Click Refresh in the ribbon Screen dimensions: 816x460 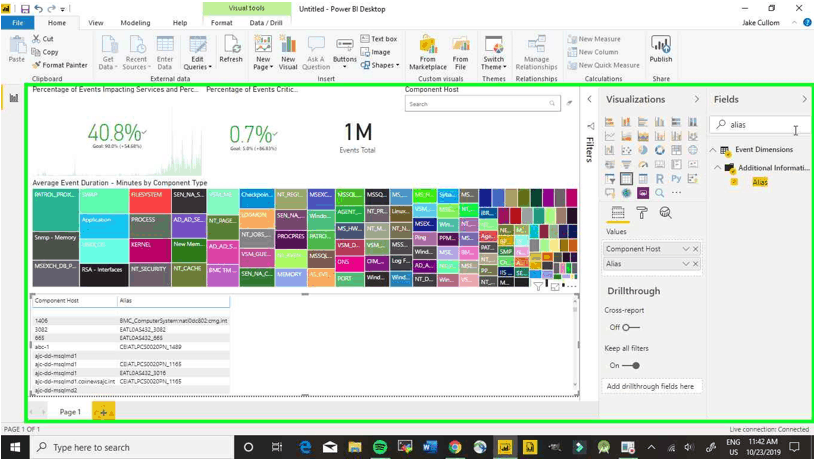click(x=231, y=49)
